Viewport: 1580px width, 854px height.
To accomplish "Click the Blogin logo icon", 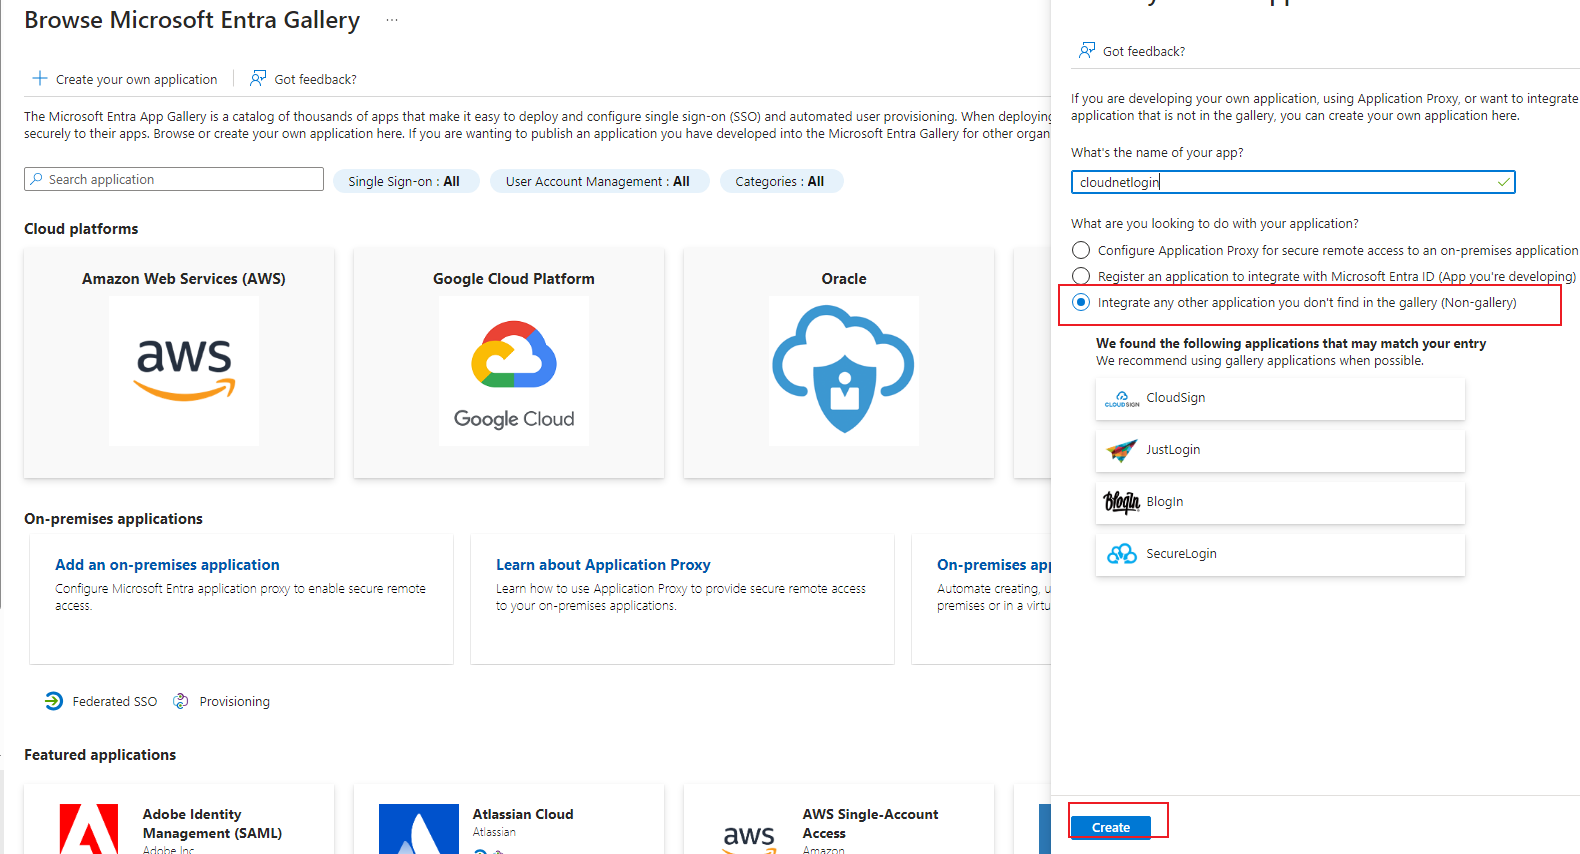I will click(x=1122, y=502).
